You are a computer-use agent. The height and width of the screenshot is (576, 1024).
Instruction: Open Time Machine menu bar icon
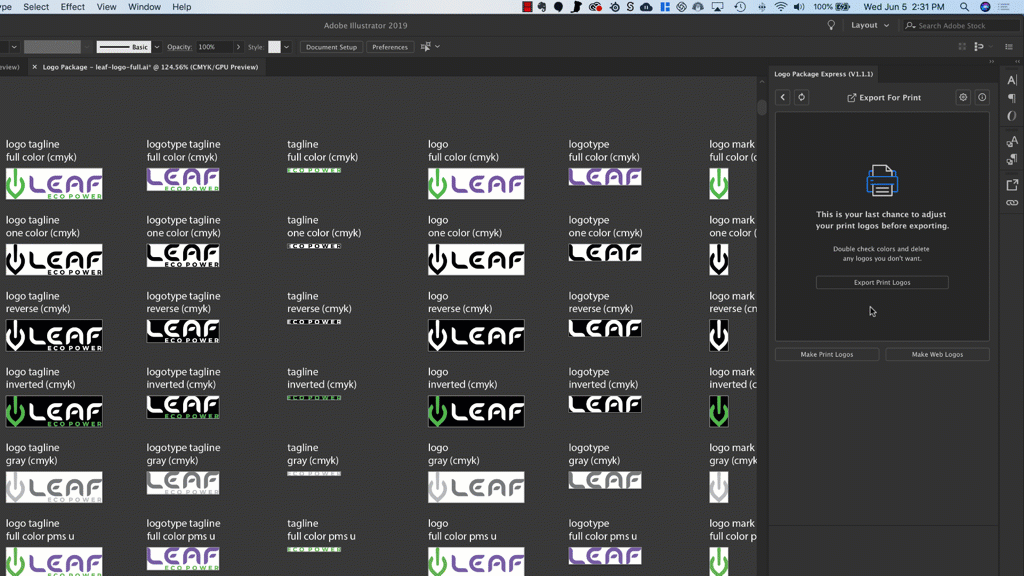pyautogui.click(x=740, y=7)
